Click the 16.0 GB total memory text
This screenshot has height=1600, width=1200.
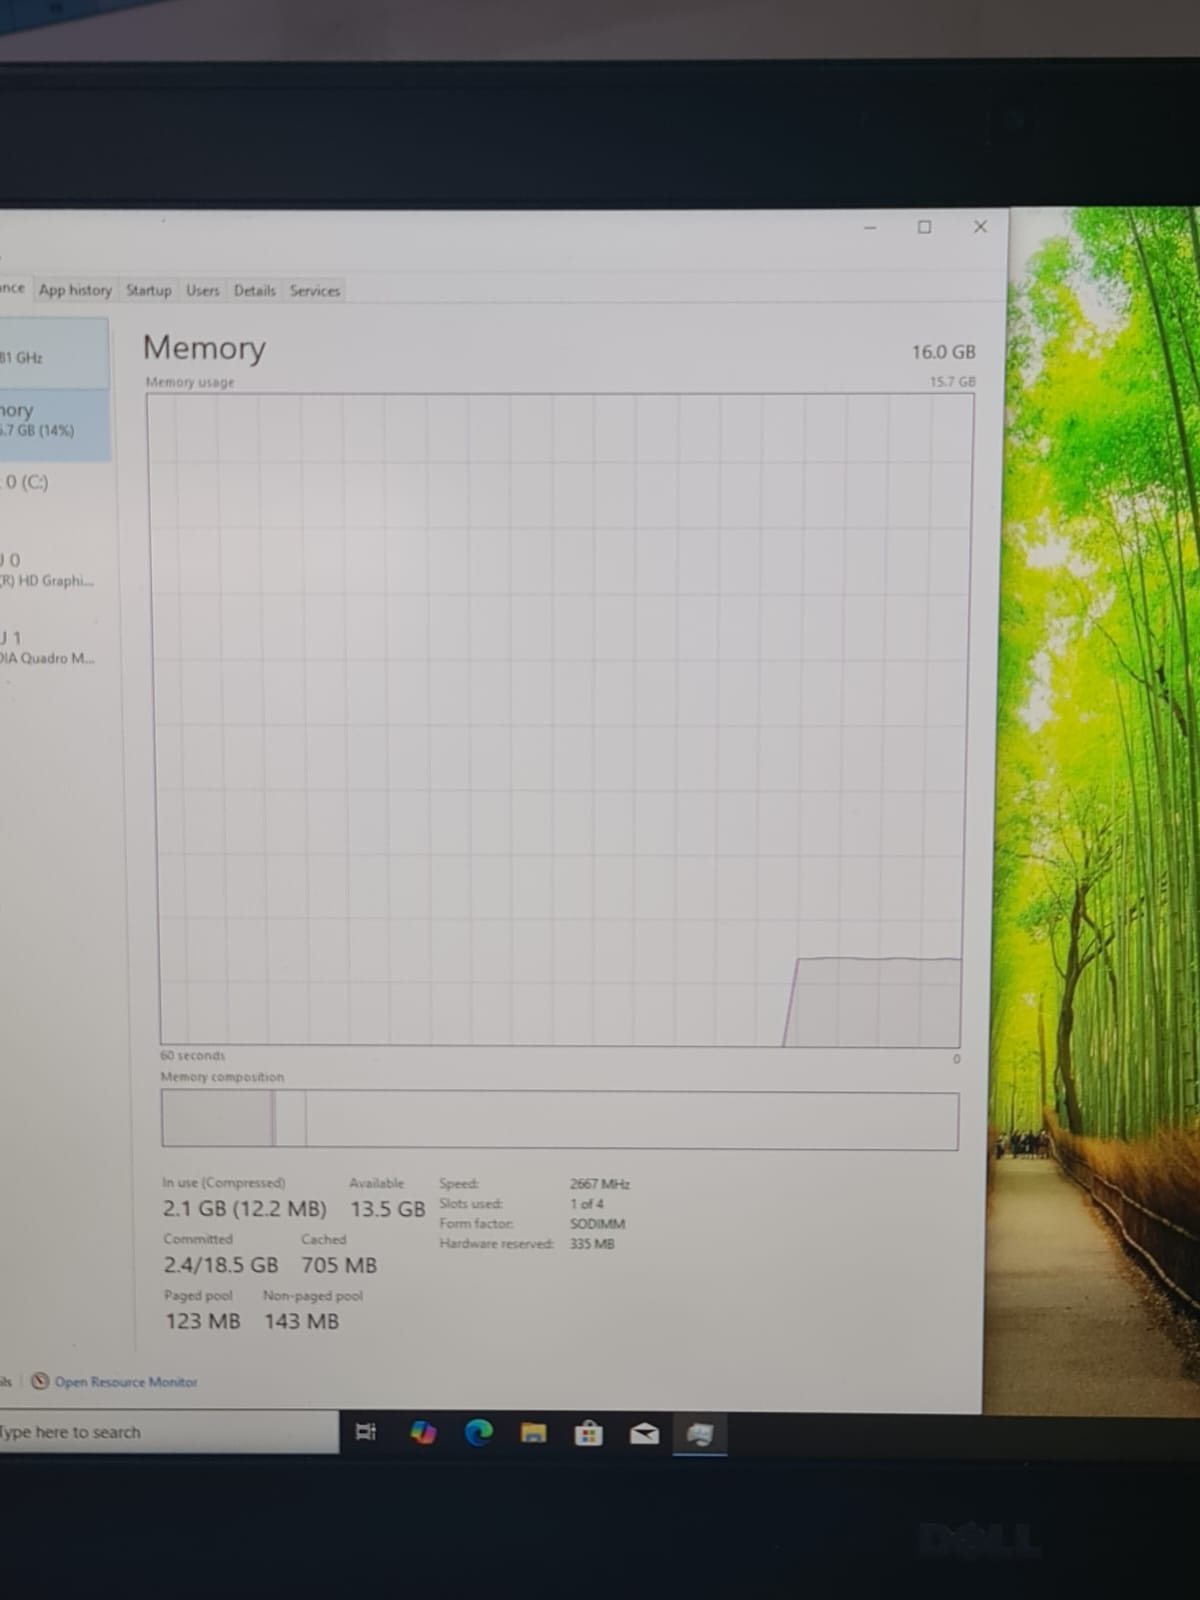pyautogui.click(x=943, y=352)
